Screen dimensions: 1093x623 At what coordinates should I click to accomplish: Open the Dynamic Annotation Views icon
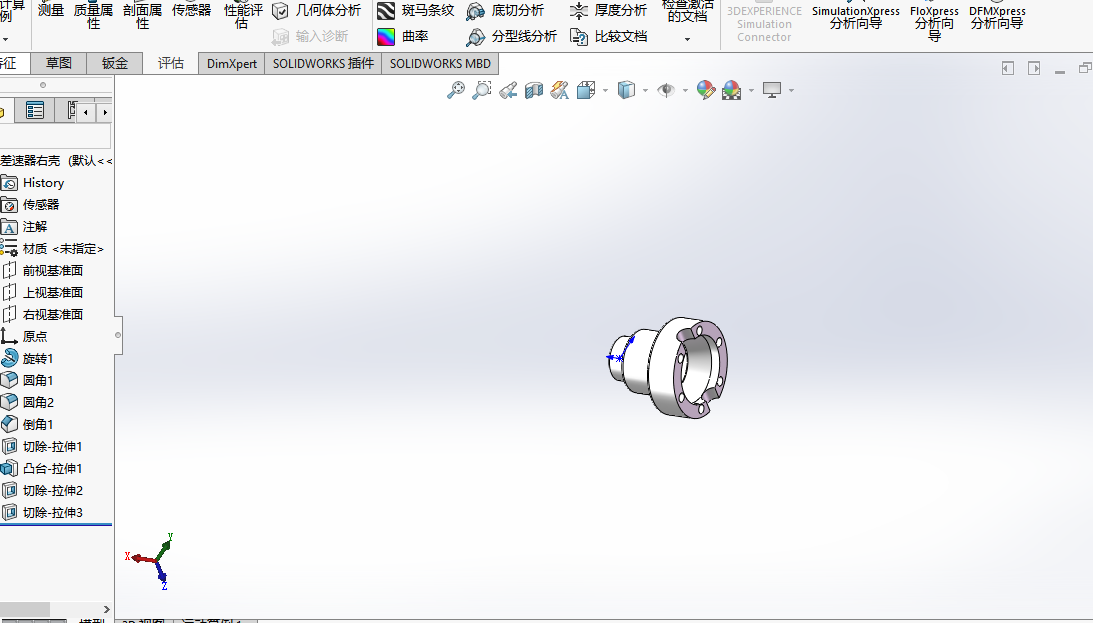click(560, 90)
